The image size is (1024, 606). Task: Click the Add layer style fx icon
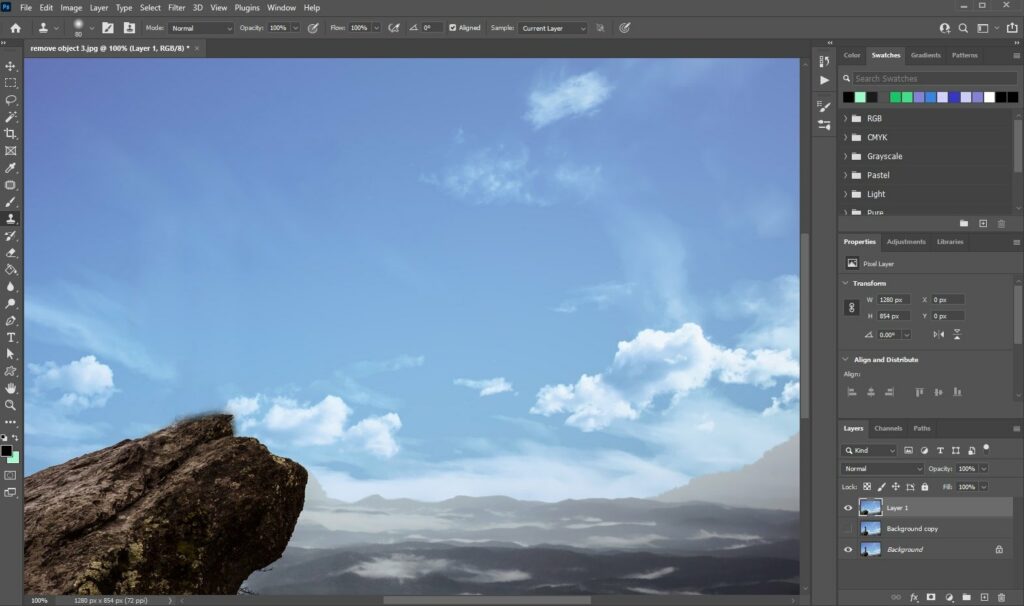914,598
